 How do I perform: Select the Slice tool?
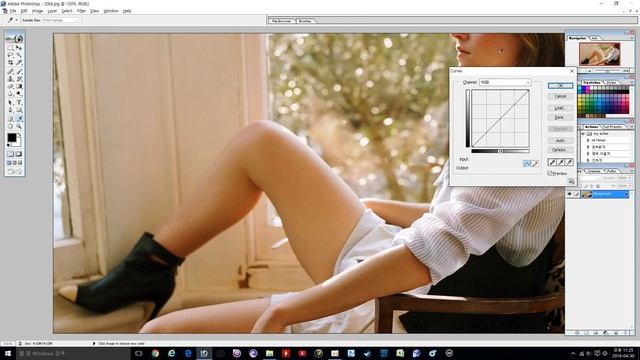19,63
